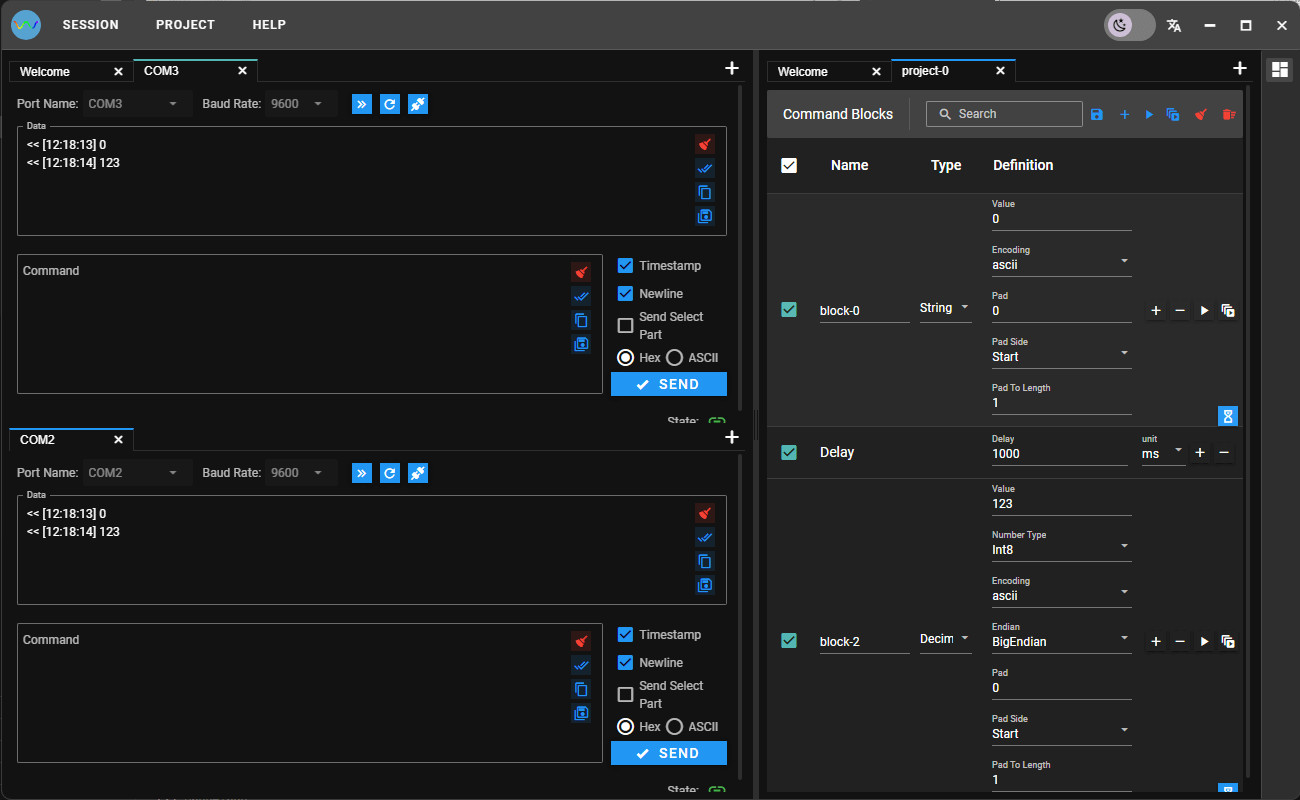Switch to the Welcome tab in right pane
Image resolution: width=1300 pixels, height=800 pixels.
click(803, 72)
